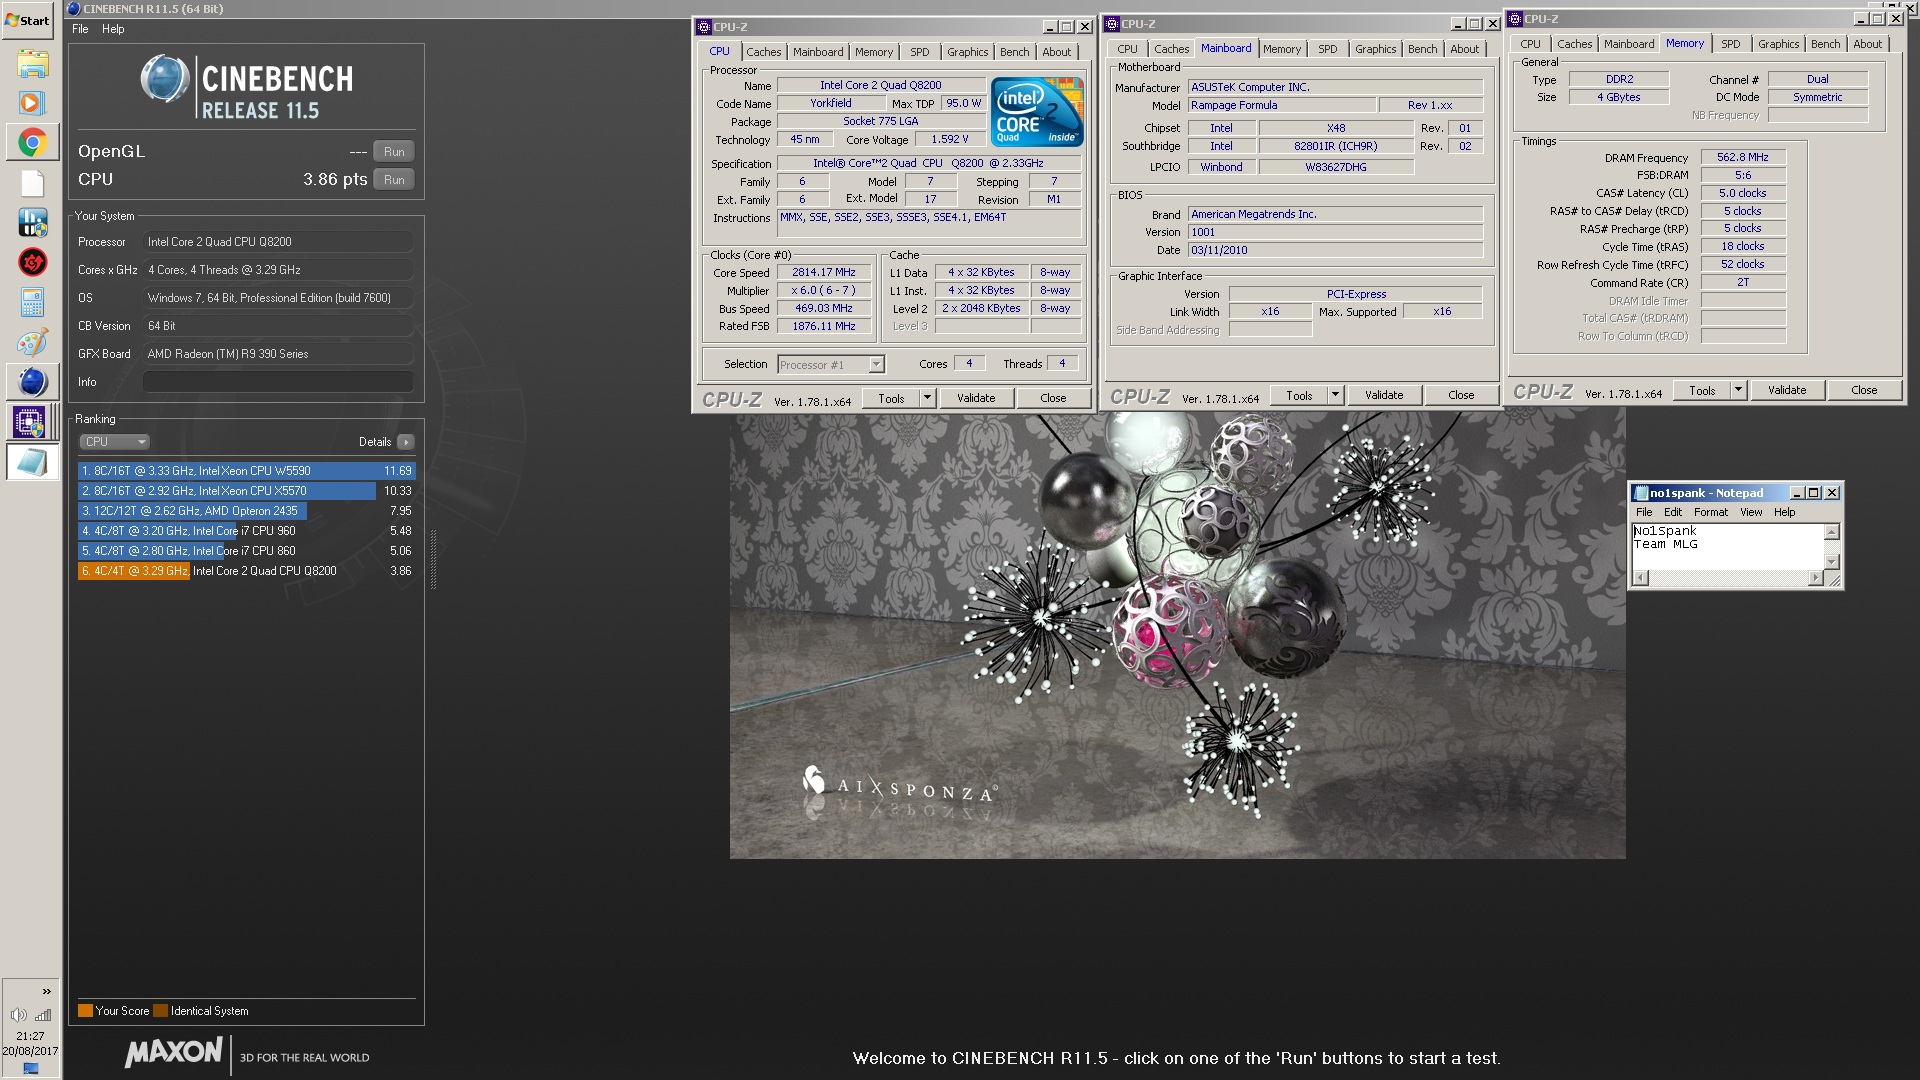The height and width of the screenshot is (1080, 1920).
Task: Switch to Caches tab in first CPU-Z window
Action: click(x=764, y=52)
